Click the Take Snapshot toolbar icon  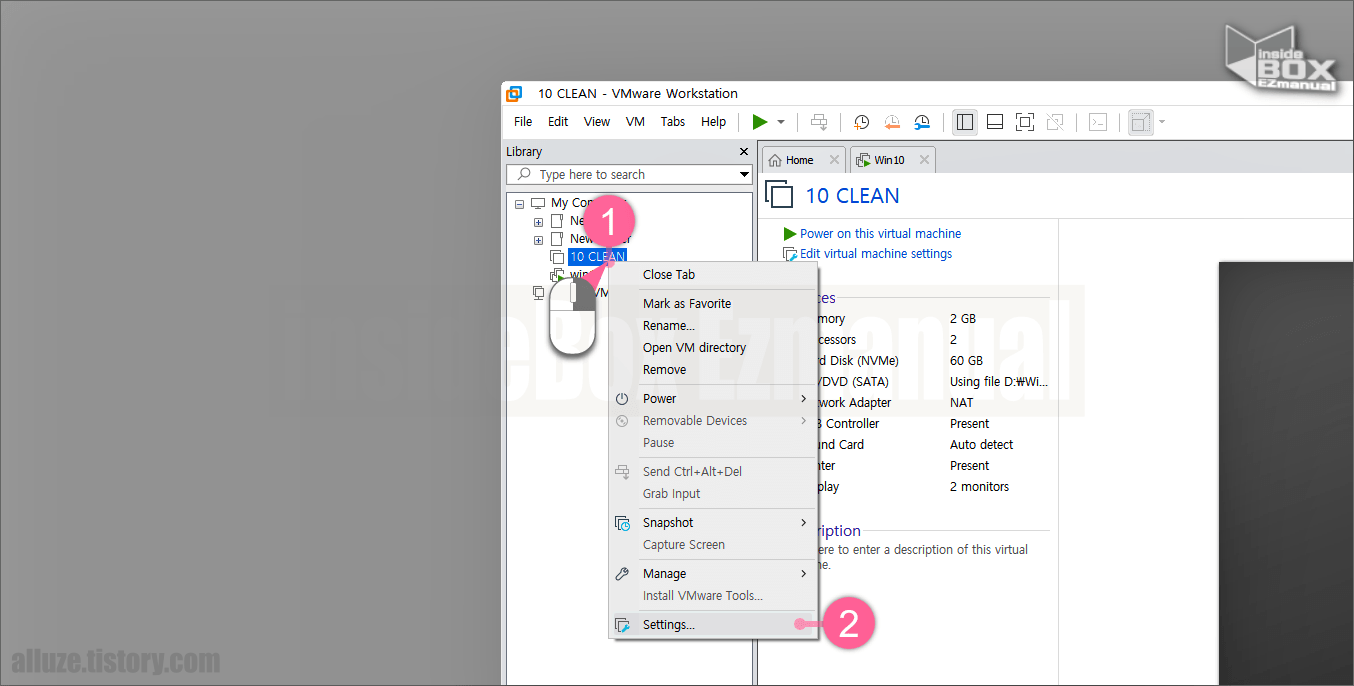861,122
